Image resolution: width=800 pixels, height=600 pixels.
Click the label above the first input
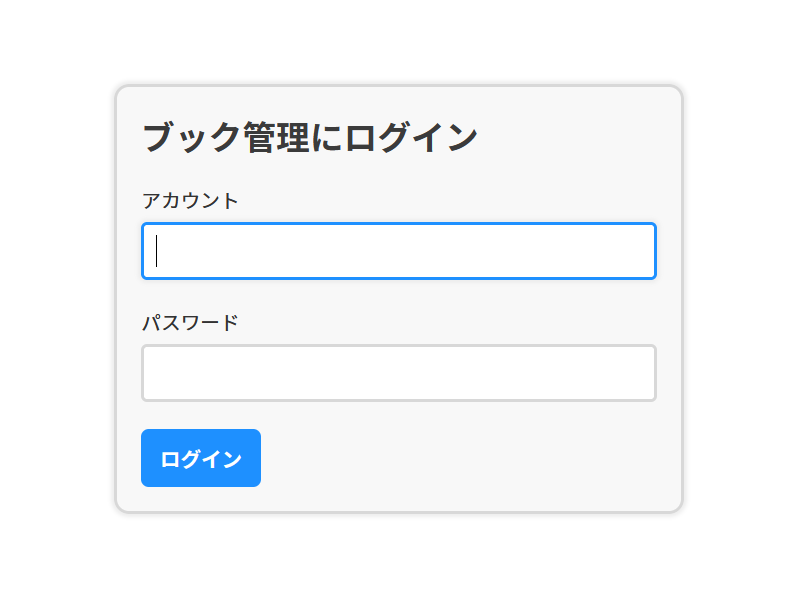(x=190, y=201)
